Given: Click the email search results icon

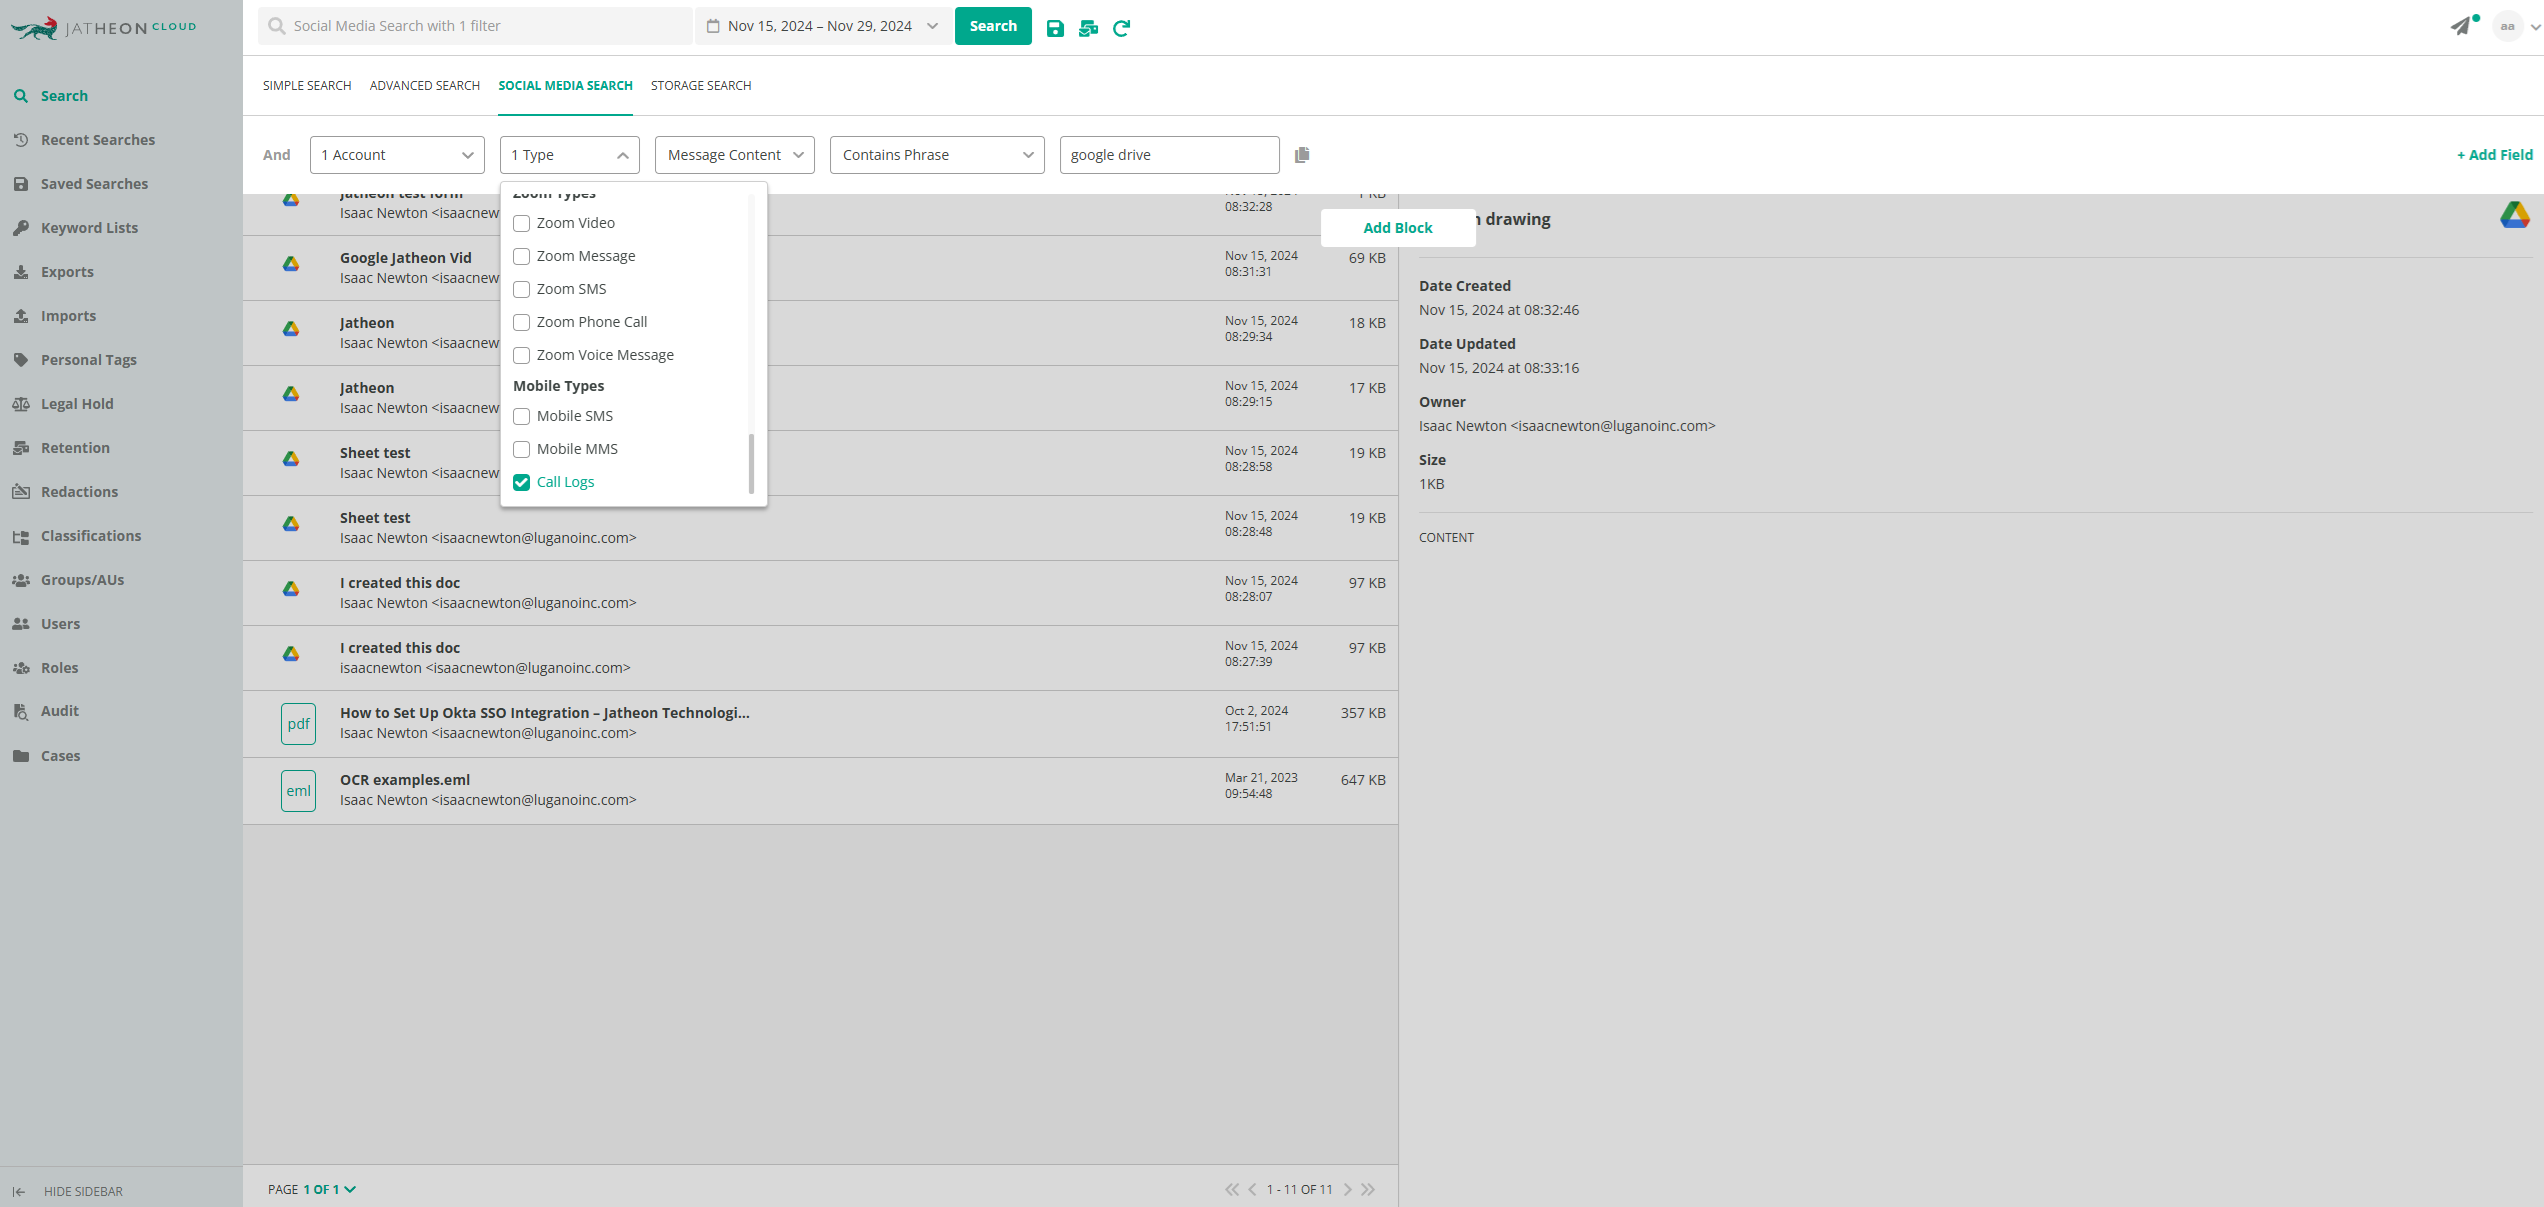Looking at the screenshot, I should 1088,28.
